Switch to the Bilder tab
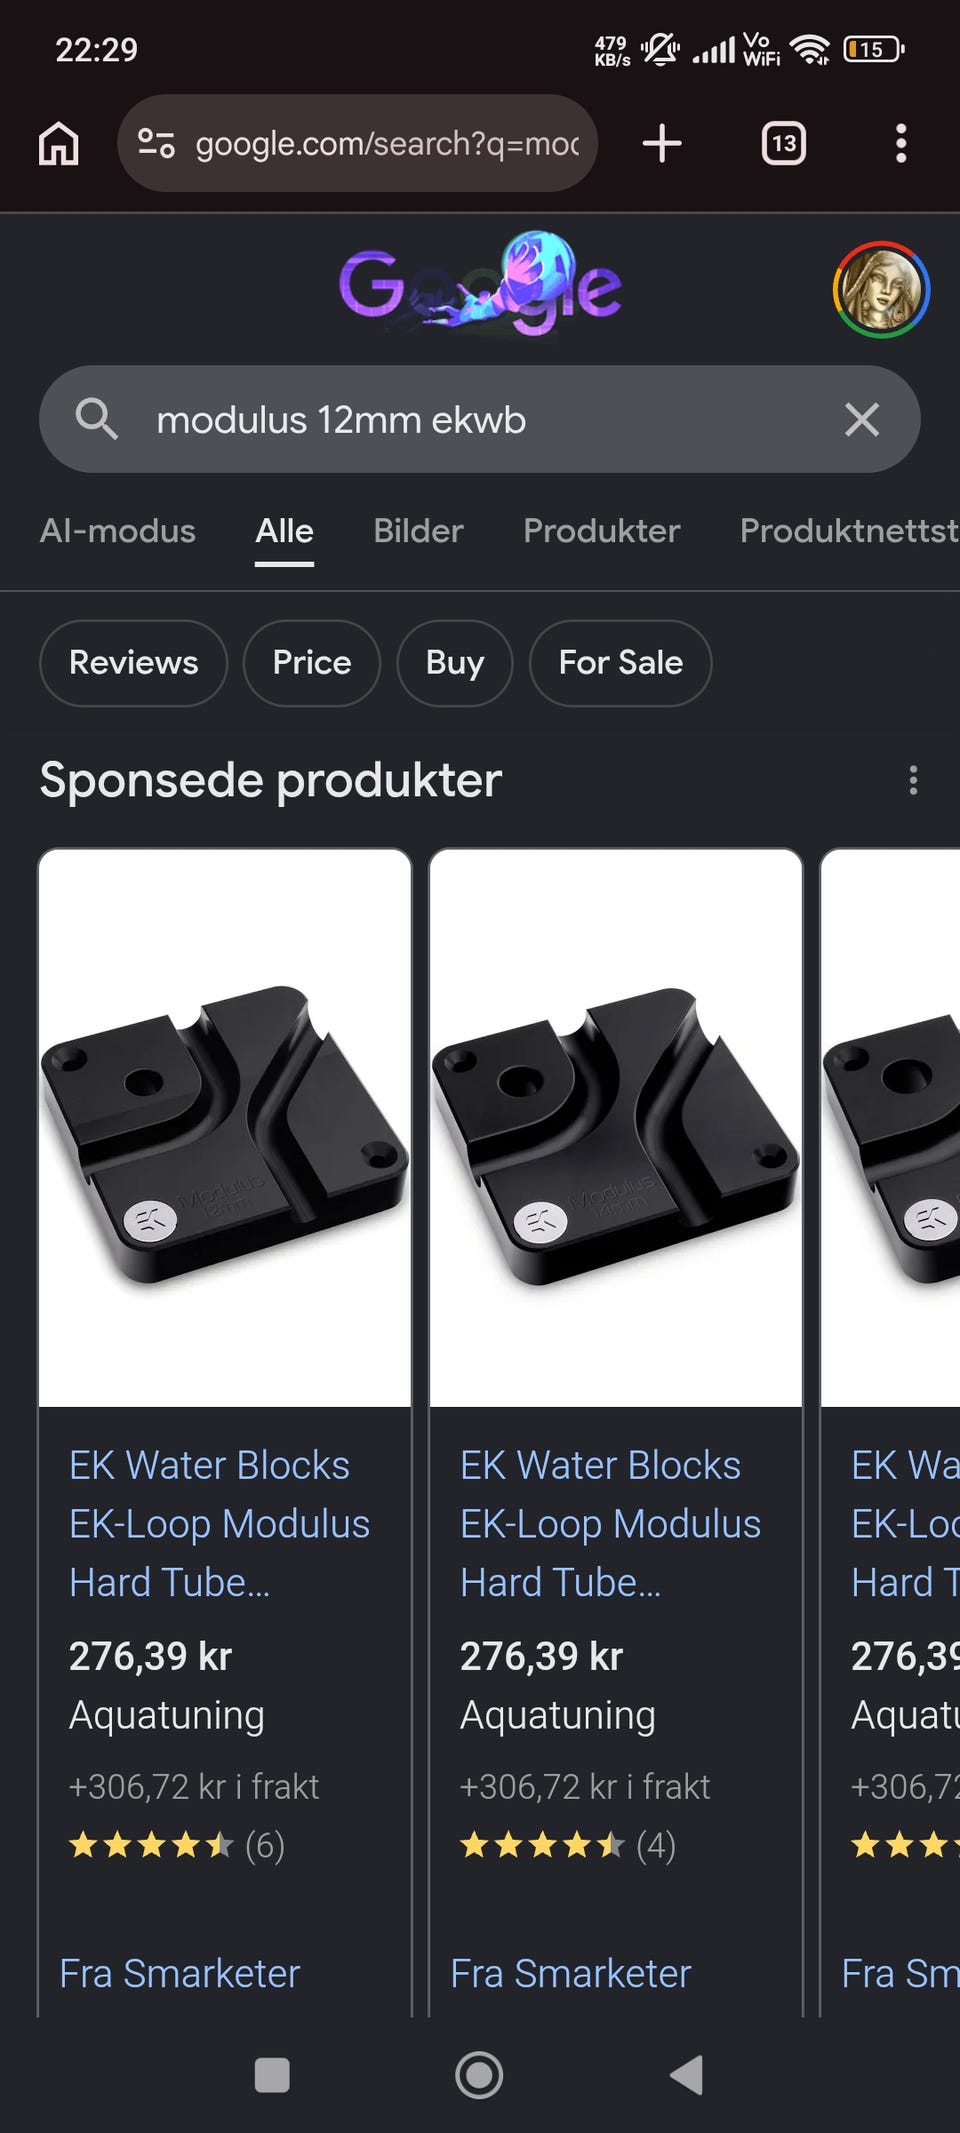Viewport: 960px width, 2133px height. (418, 530)
